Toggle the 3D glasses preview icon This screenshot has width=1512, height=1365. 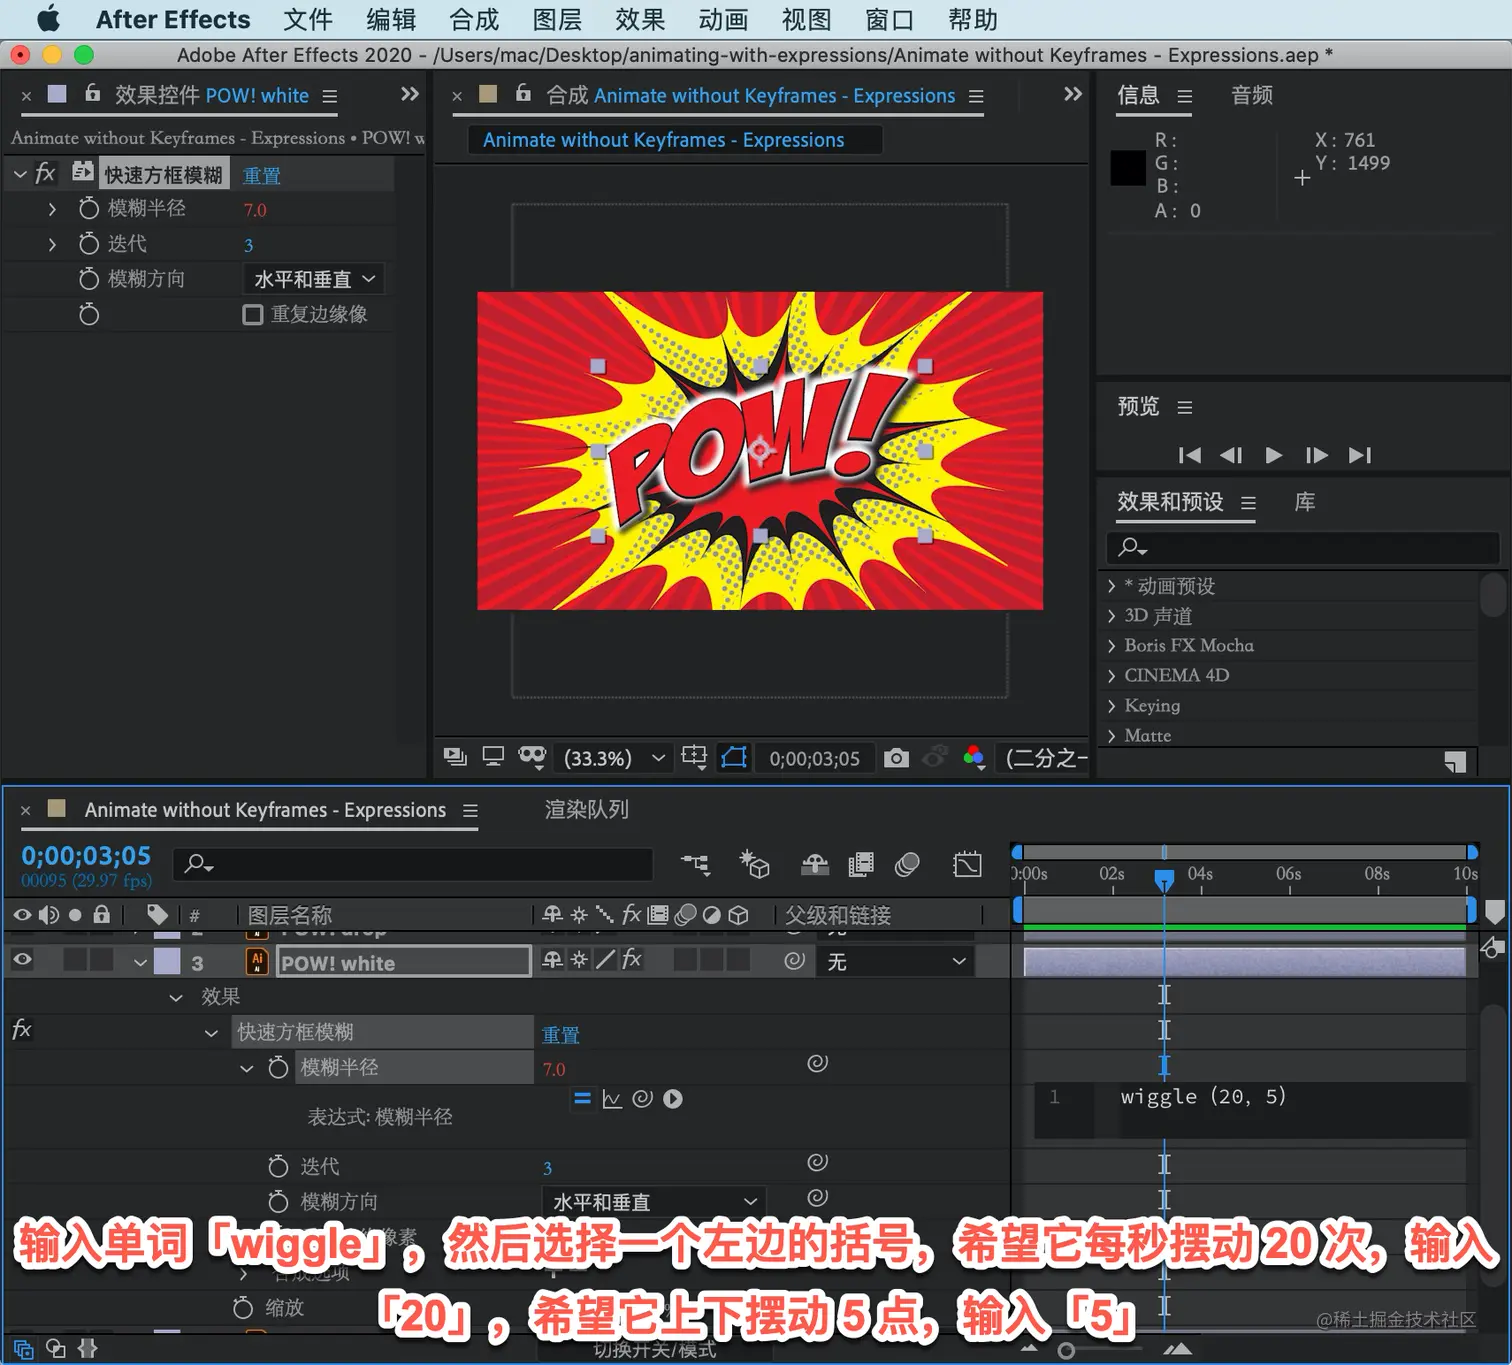click(532, 757)
